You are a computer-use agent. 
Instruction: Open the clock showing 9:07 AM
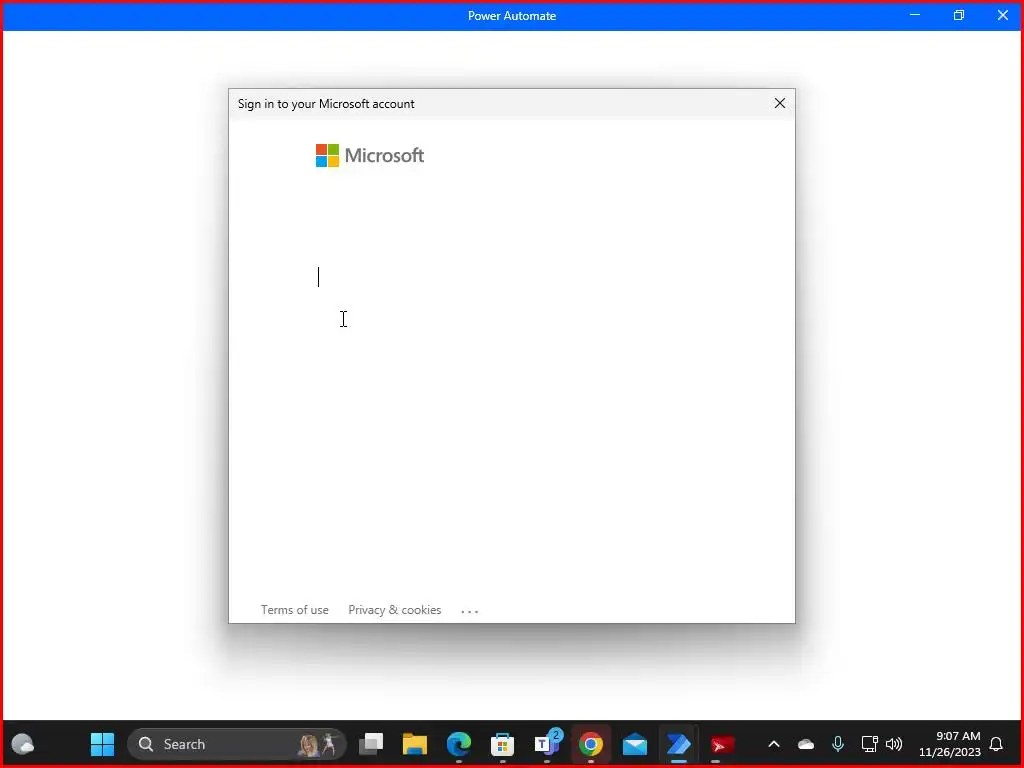(x=950, y=744)
